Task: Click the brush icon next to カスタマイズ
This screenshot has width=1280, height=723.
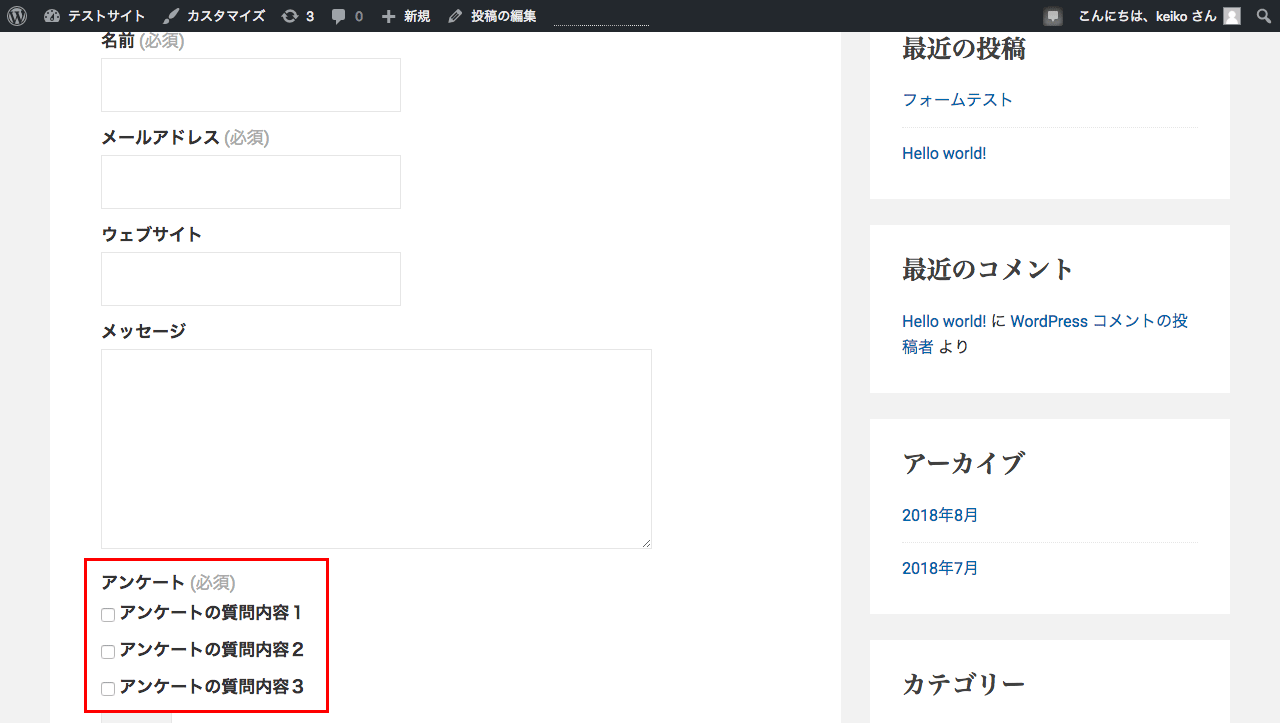Action: [x=171, y=16]
